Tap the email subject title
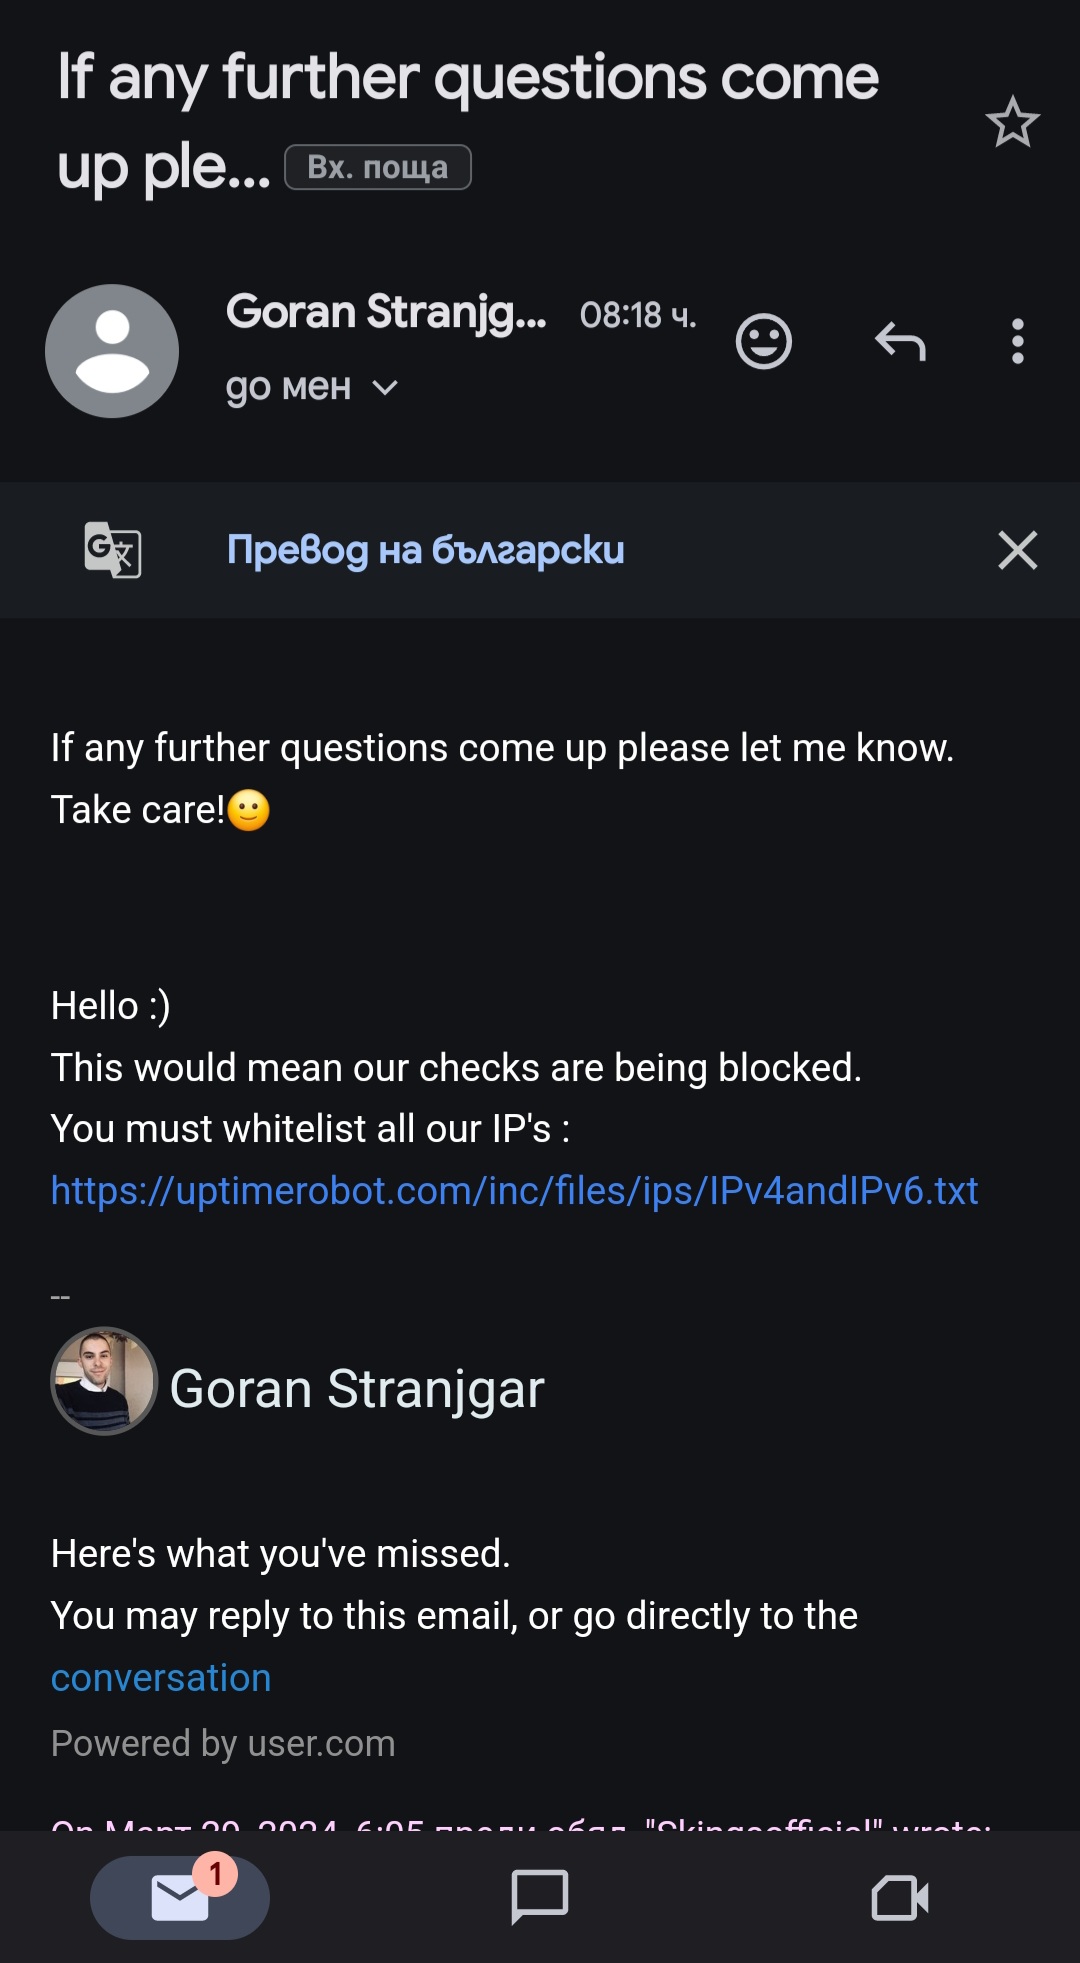The image size is (1080, 1963). pos(467,80)
